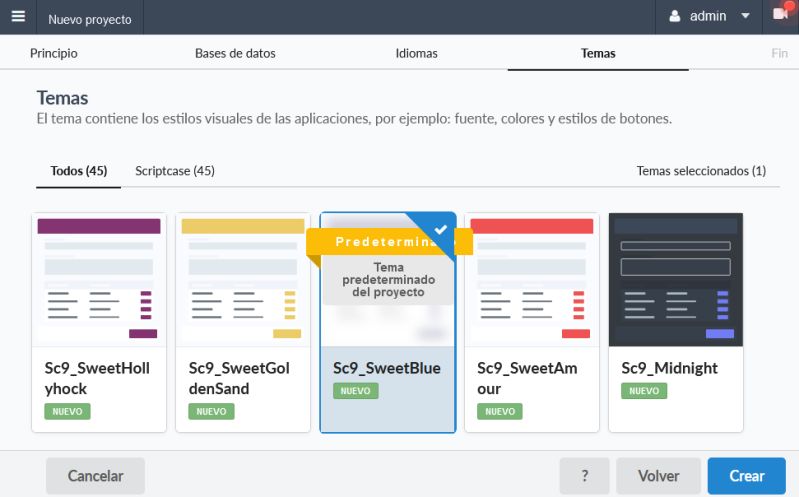Go to the Bases de datos step
Image resolution: width=799 pixels, height=497 pixels.
(235, 53)
